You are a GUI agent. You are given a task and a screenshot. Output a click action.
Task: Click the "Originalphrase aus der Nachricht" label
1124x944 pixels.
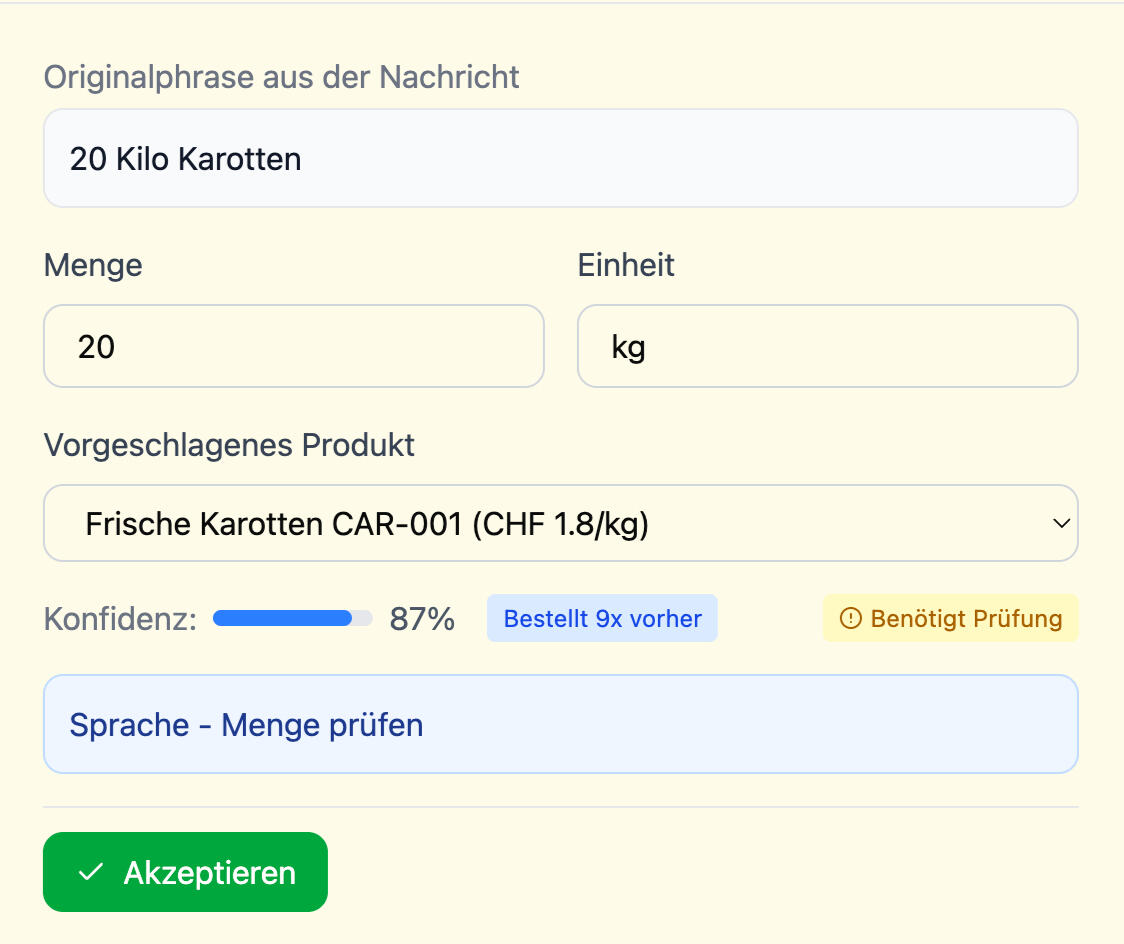(x=281, y=77)
